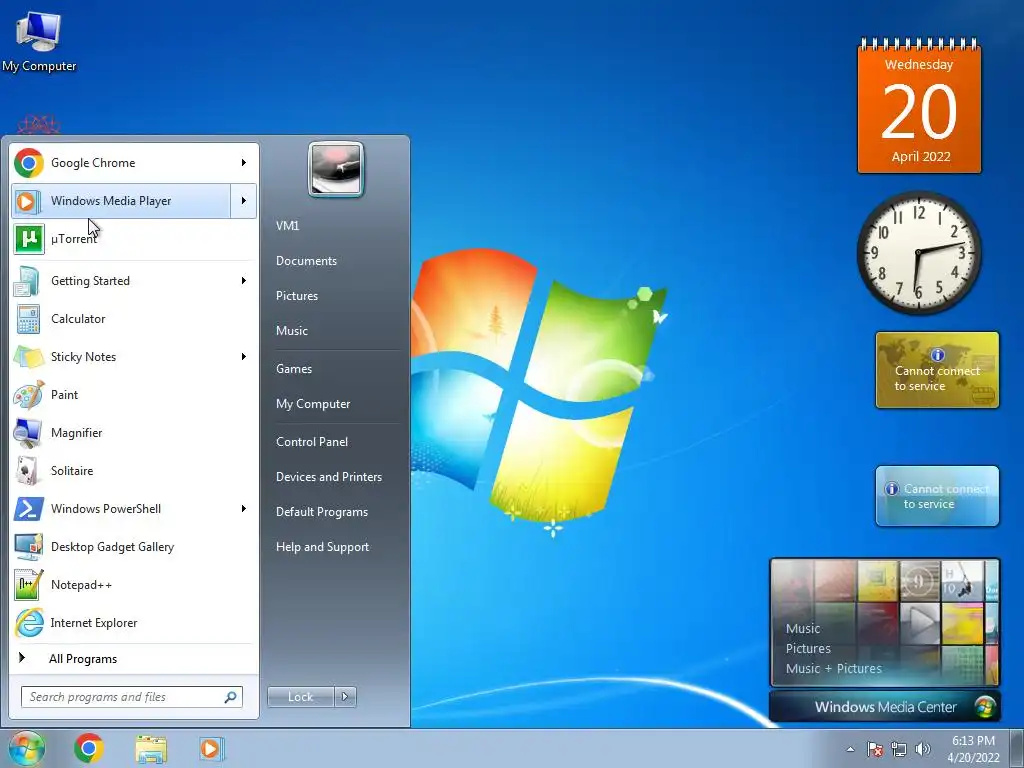Open Games from Start menu
Image resolution: width=1024 pixels, height=768 pixels.
click(x=294, y=368)
